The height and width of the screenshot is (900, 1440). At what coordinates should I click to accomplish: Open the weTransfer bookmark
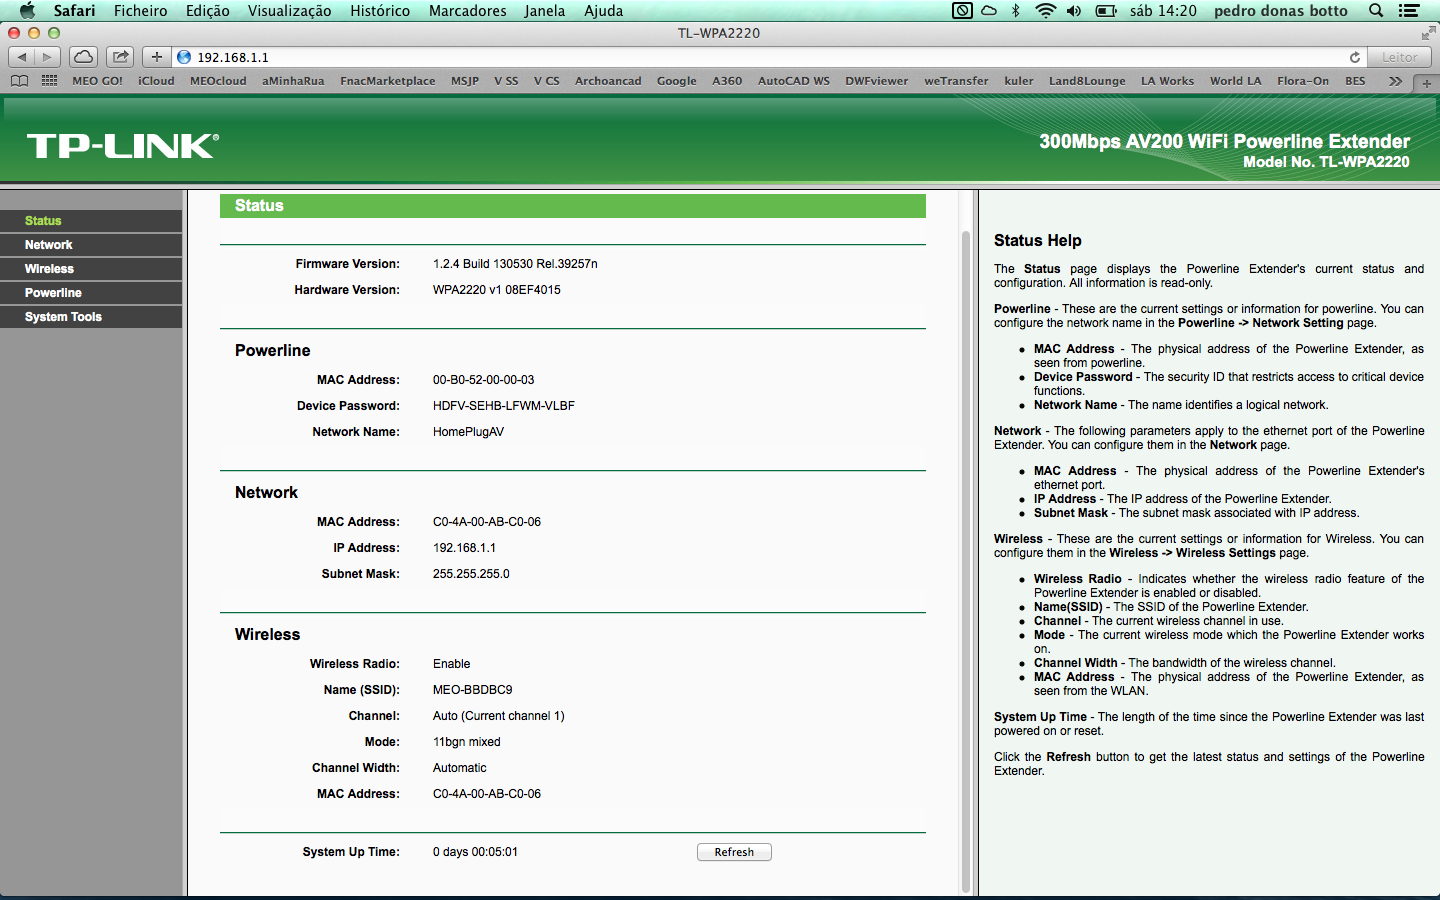pyautogui.click(x=956, y=81)
